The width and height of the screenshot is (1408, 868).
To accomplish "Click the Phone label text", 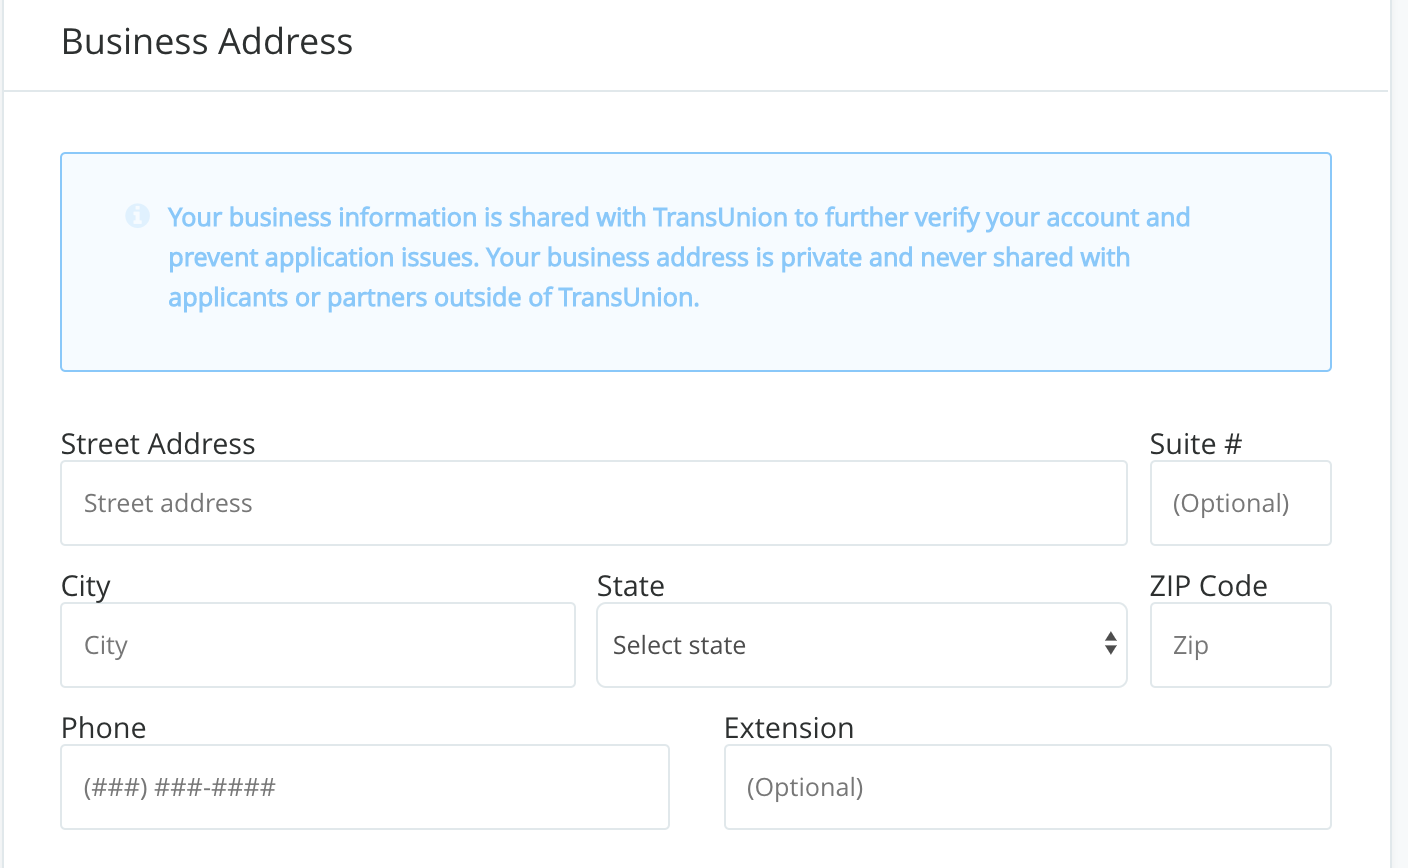I will pyautogui.click(x=103, y=728).
